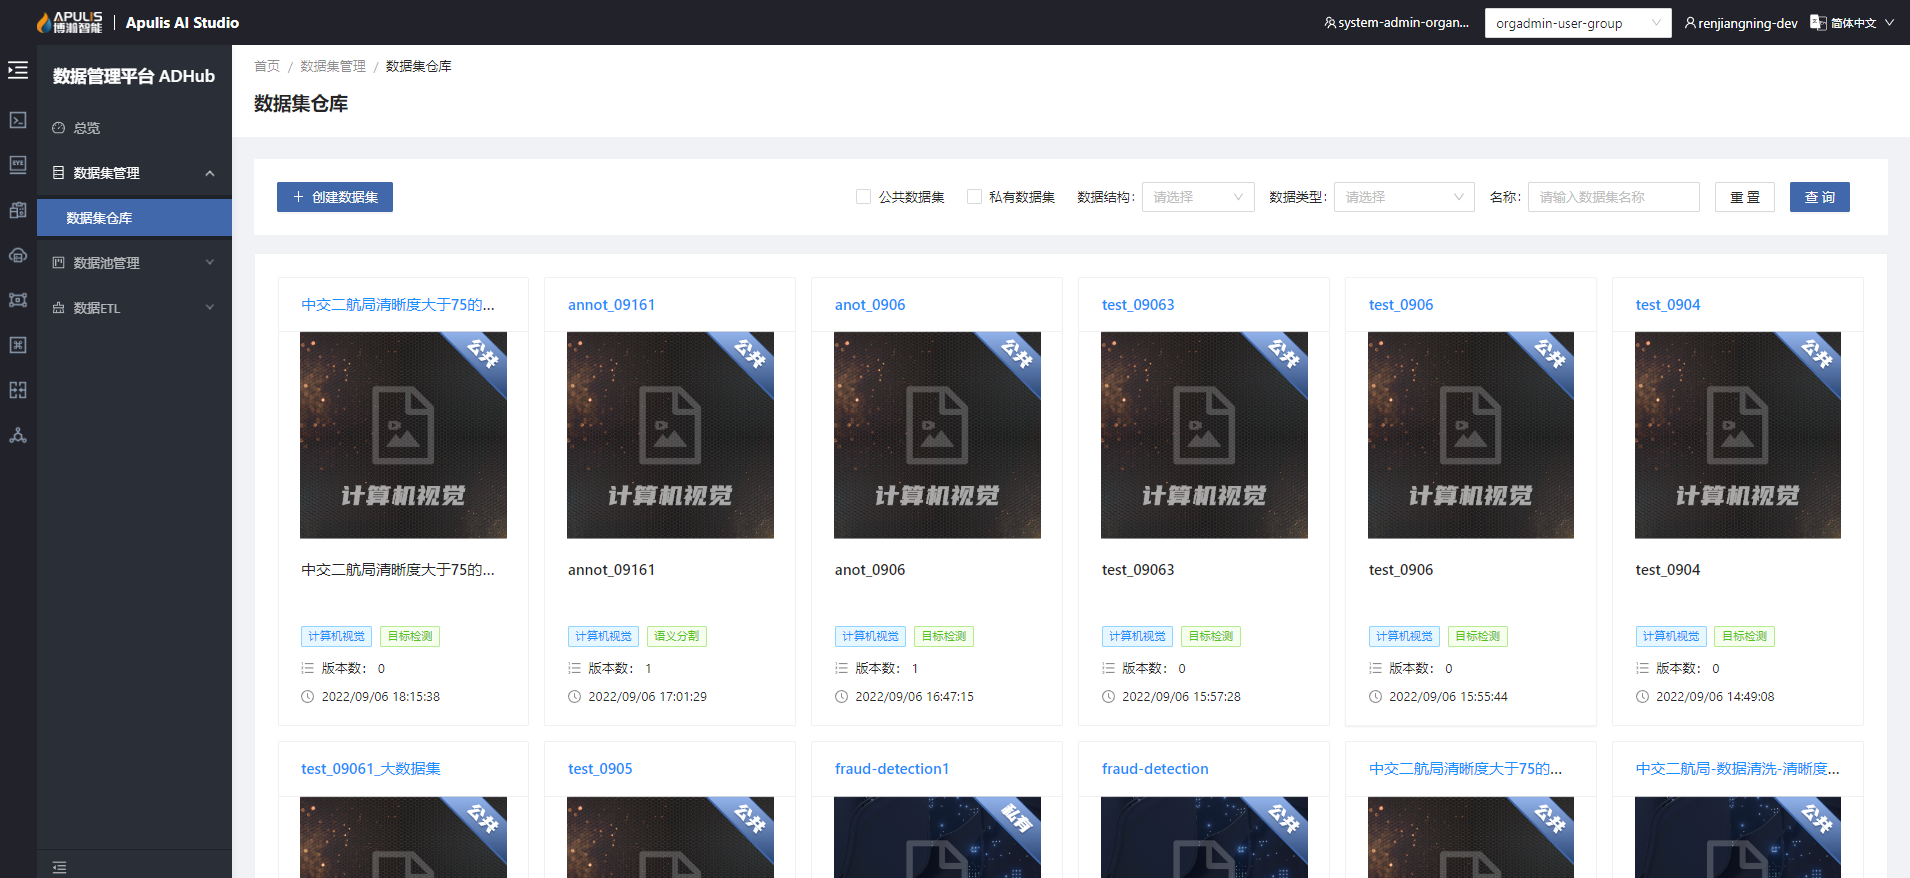1910x878 pixels.
Task: Check the 公共数据集 checkbox
Action: coord(863,197)
